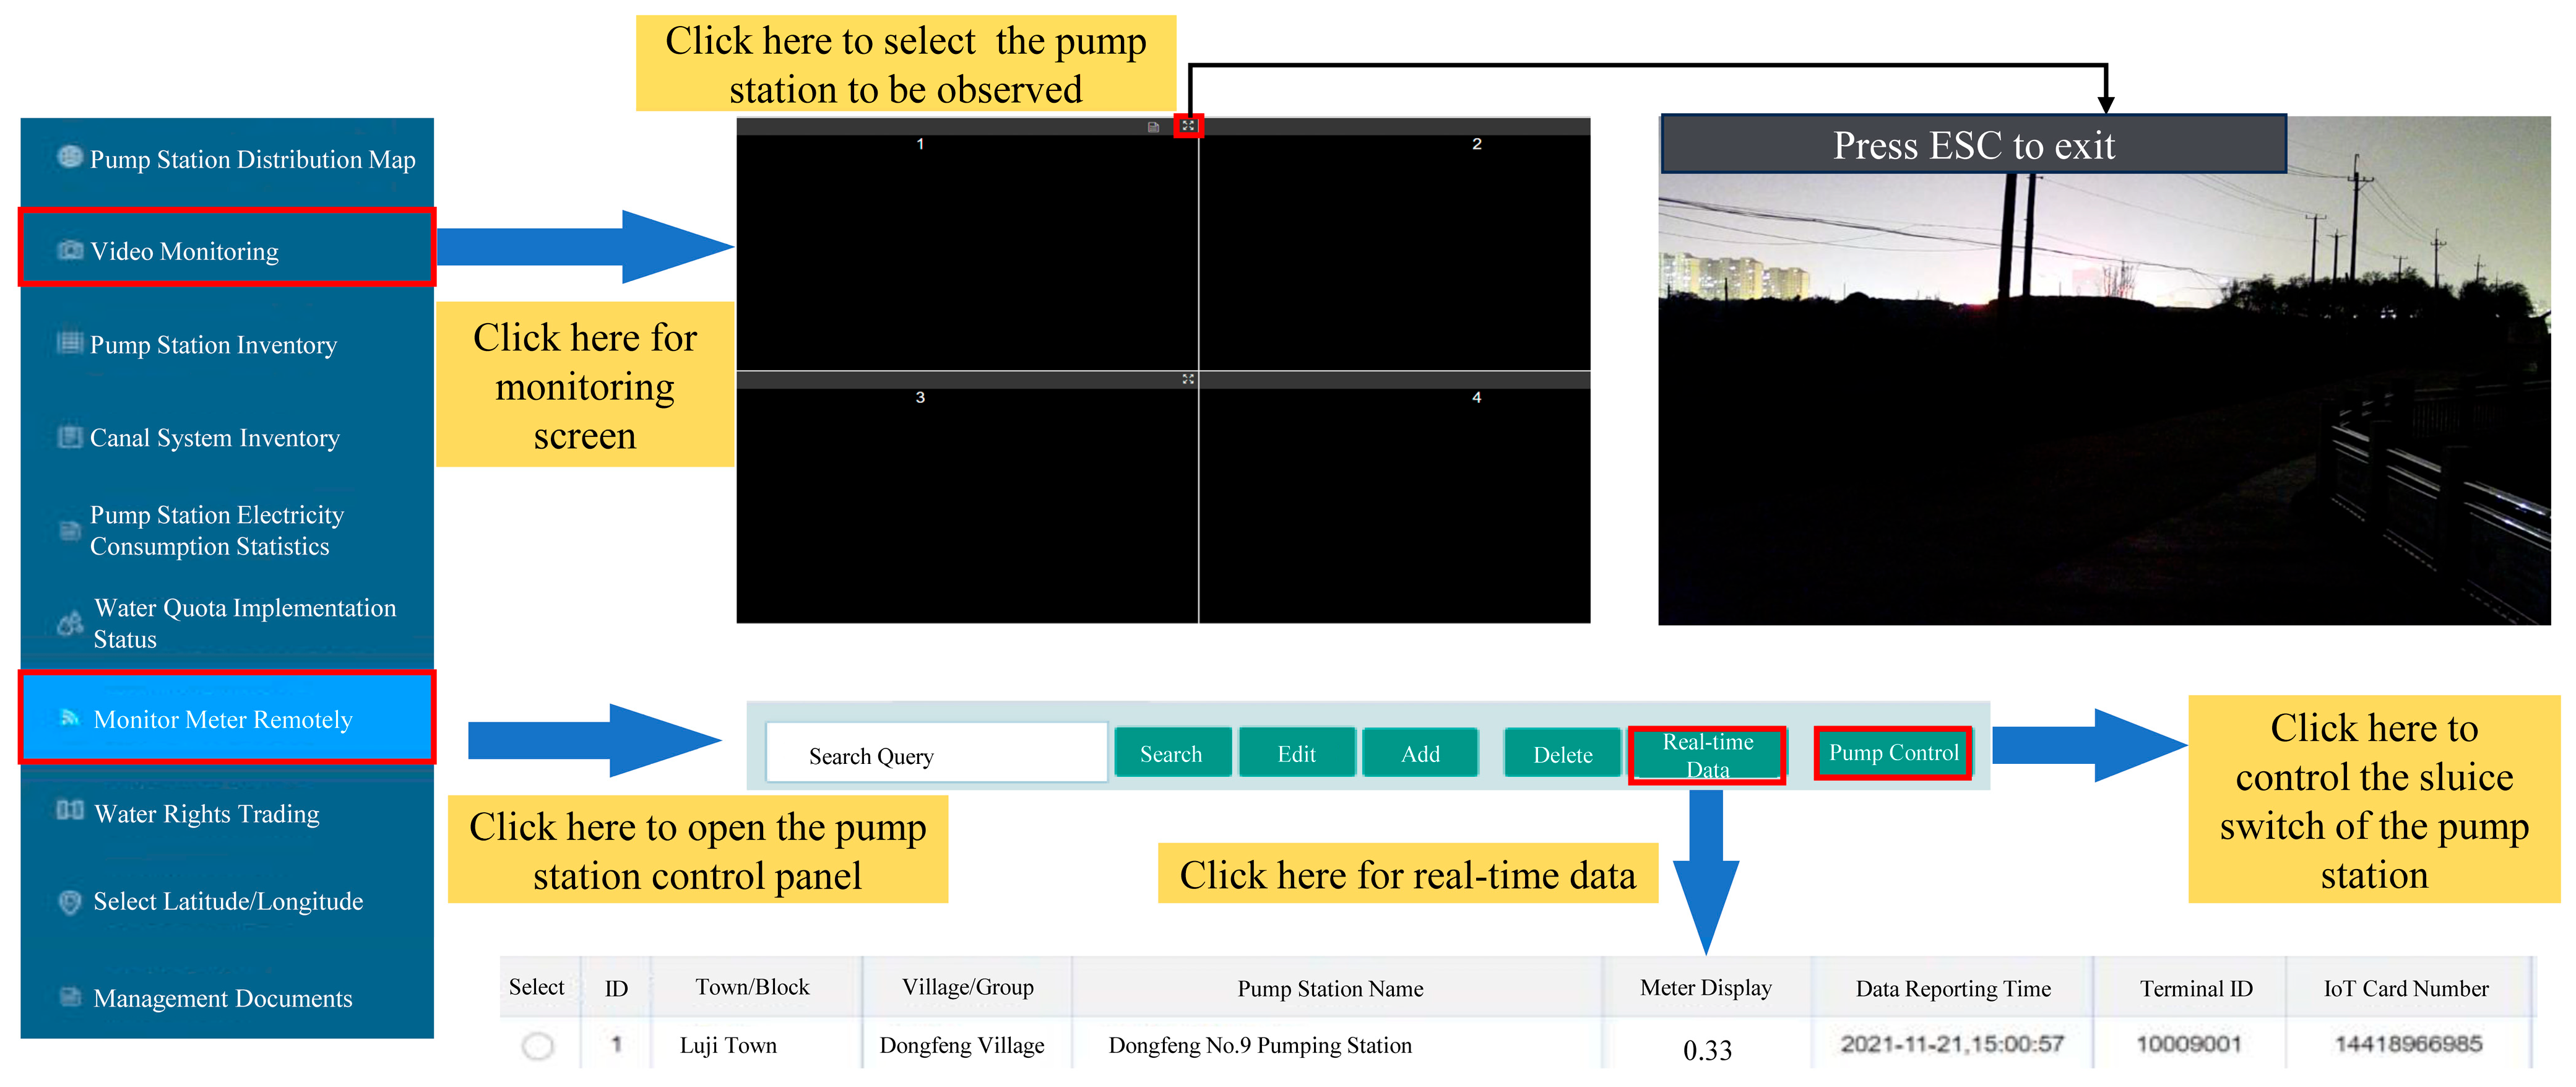Click the Water Quota Implementation Status icon
The height and width of the screenshot is (1087, 2576).
[x=70, y=623]
